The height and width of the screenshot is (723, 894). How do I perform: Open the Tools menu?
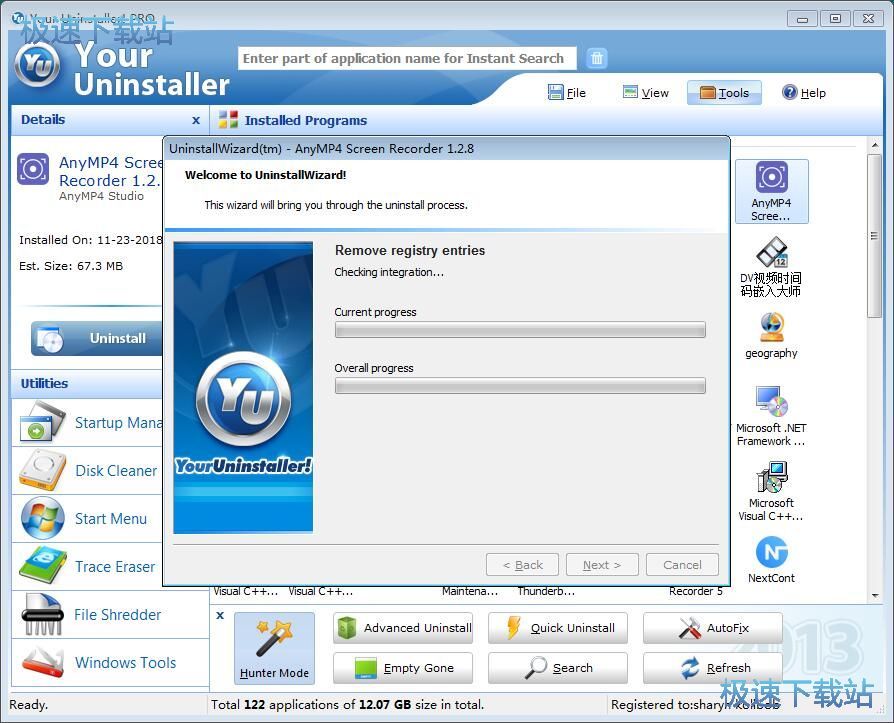(x=724, y=92)
